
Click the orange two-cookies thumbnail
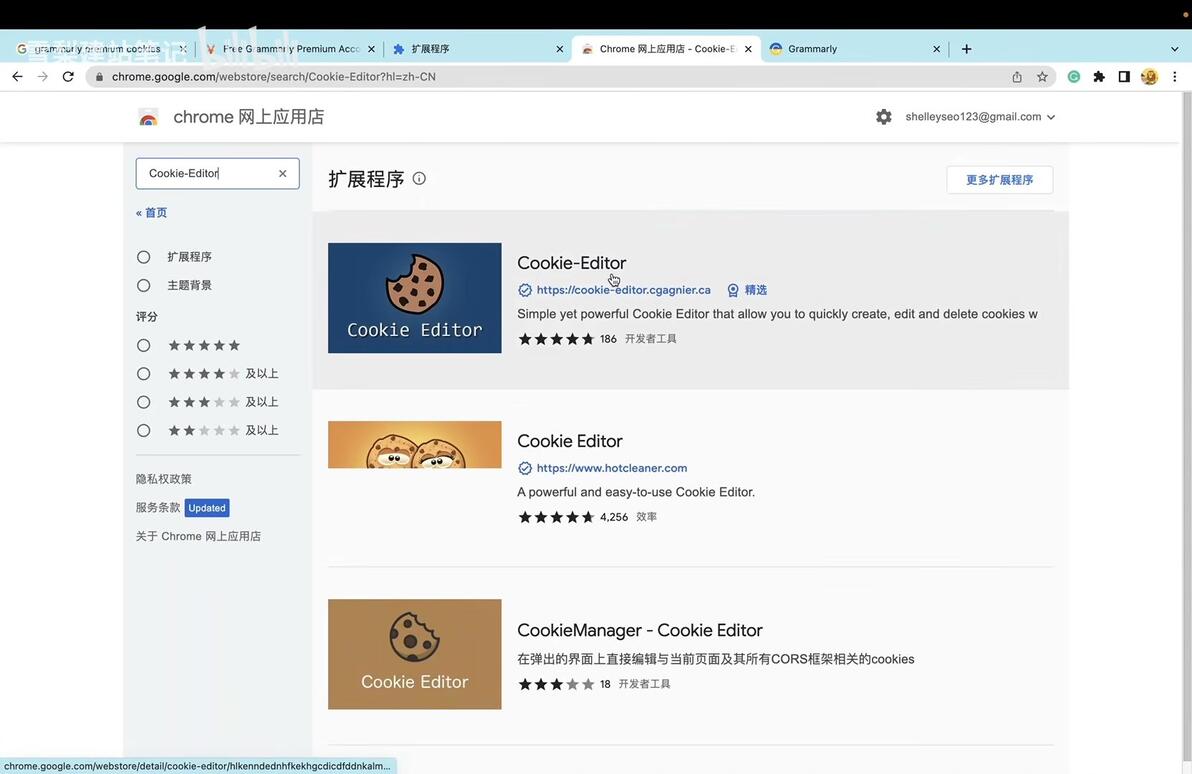tap(414, 445)
